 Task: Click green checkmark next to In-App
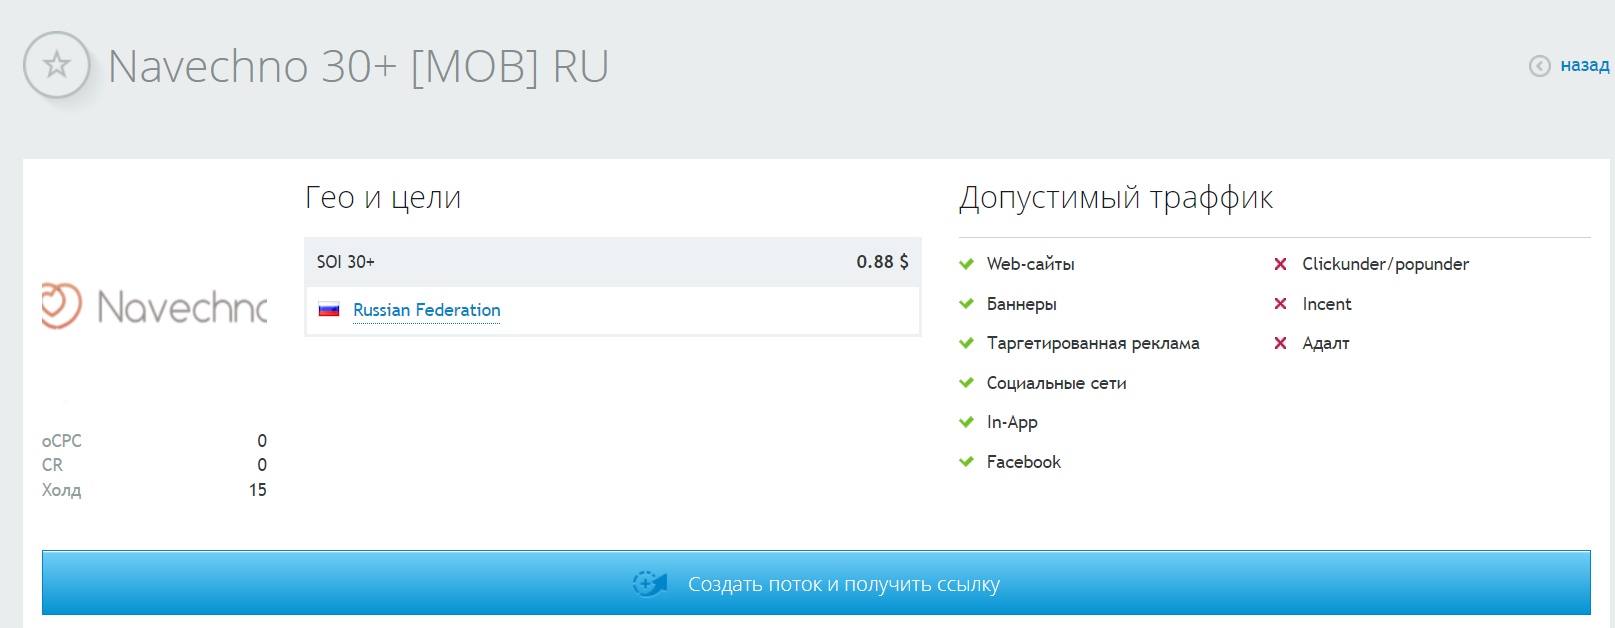(966, 422)
